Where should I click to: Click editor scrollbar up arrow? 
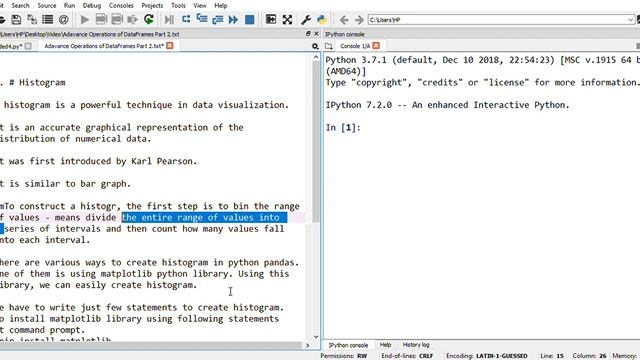pyautogui.click(x=316, y=58)
